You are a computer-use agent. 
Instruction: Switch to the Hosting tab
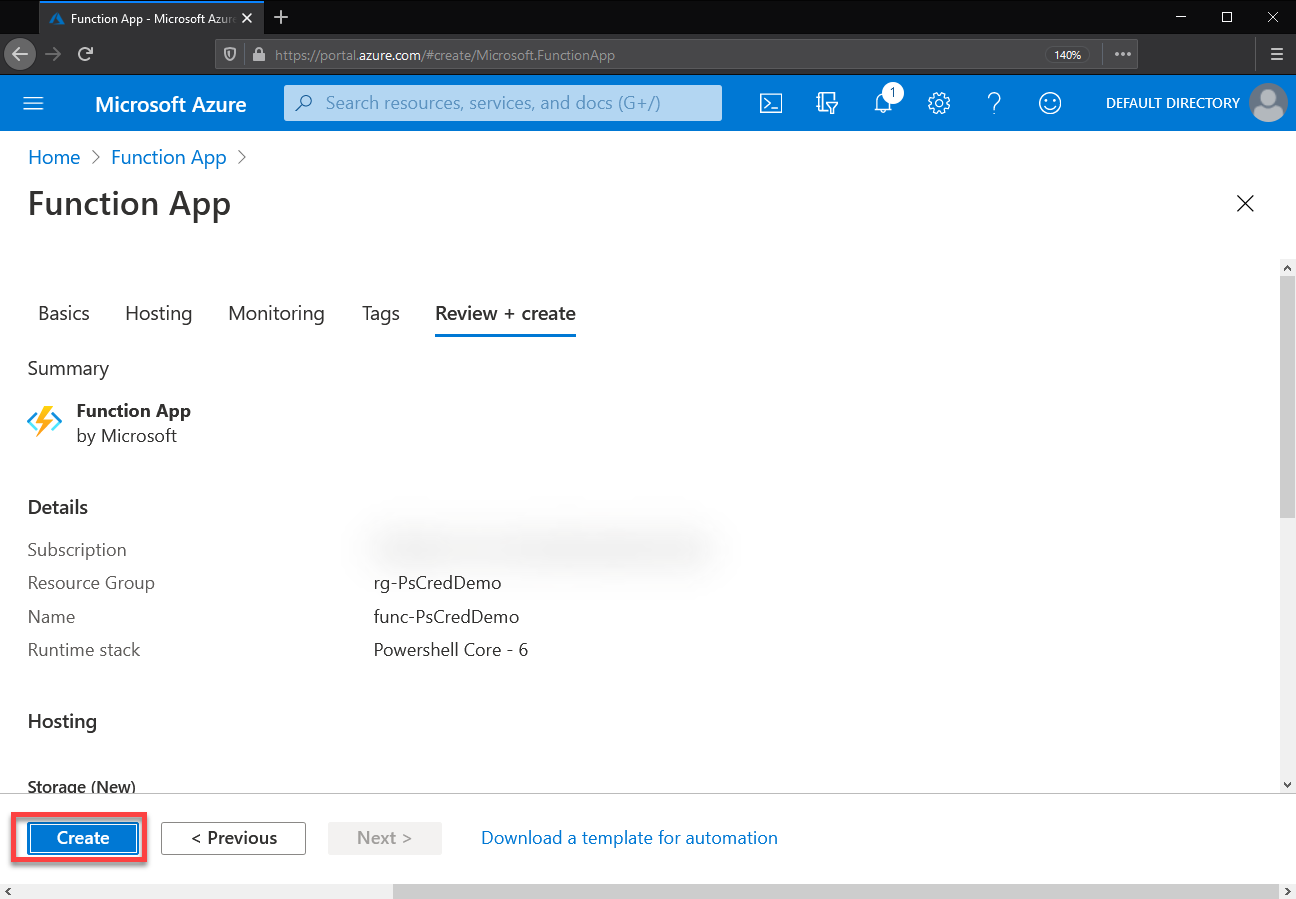[x=158, y=313]
